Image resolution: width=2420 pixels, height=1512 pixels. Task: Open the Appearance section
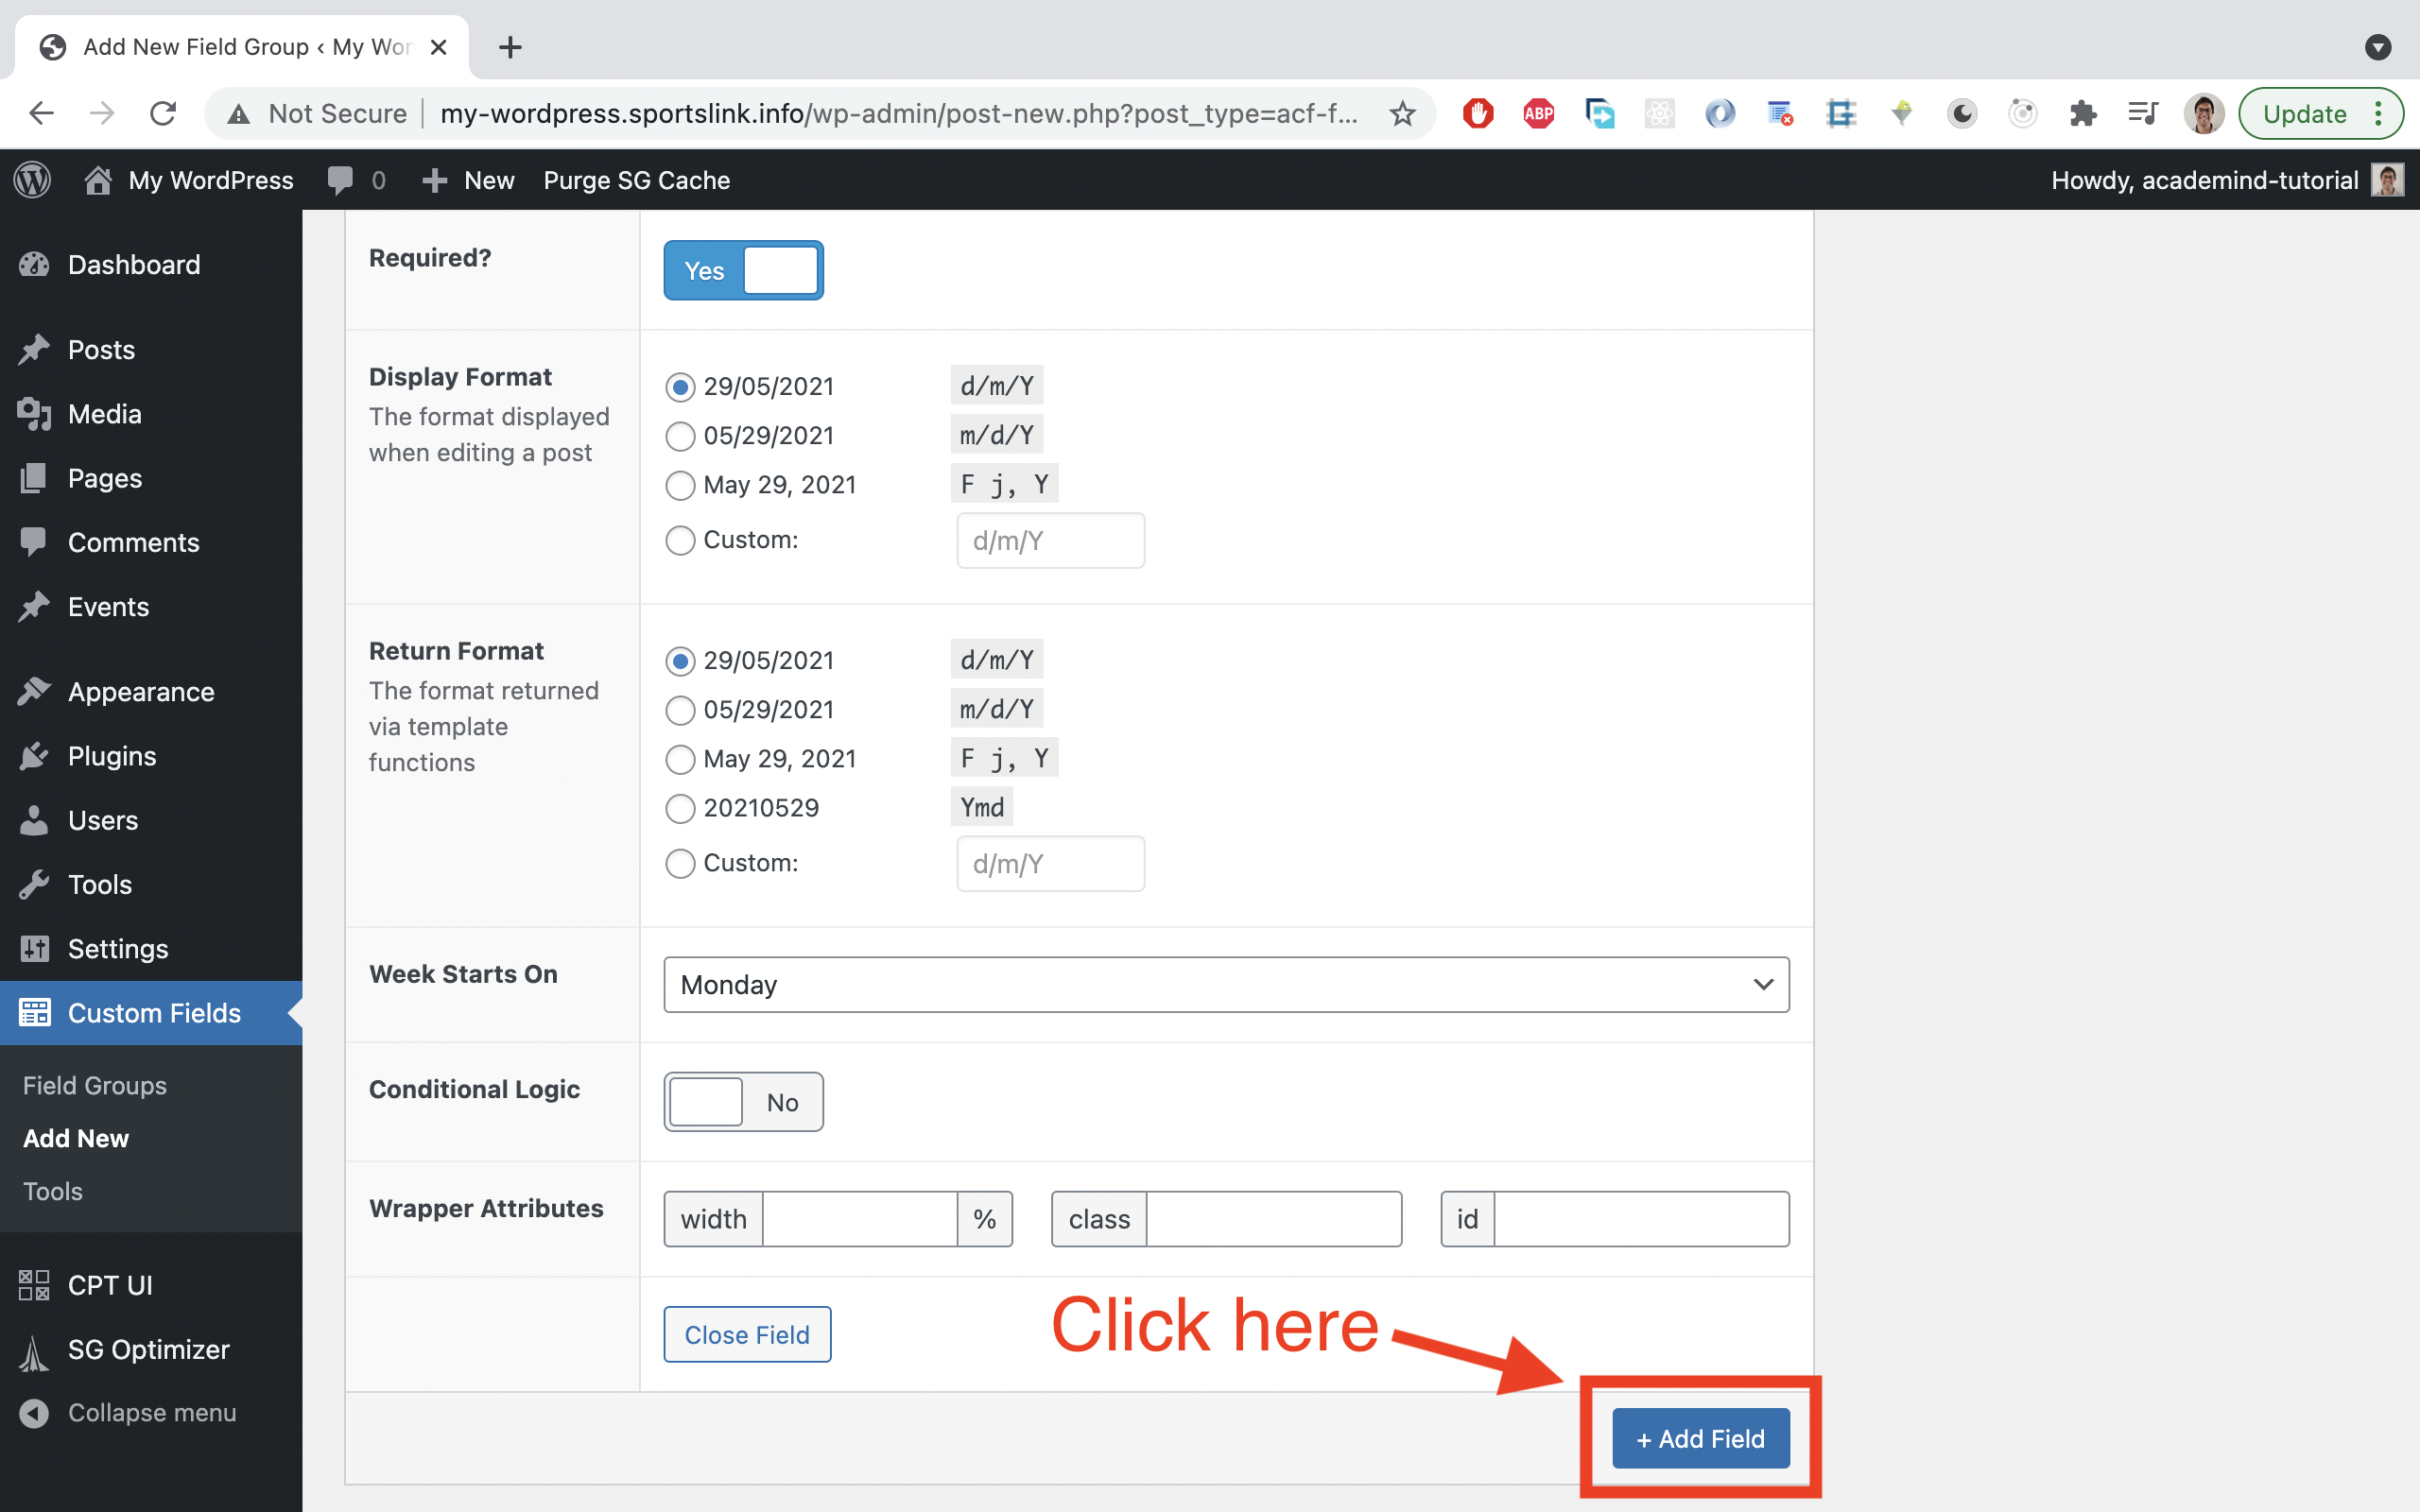140,691
